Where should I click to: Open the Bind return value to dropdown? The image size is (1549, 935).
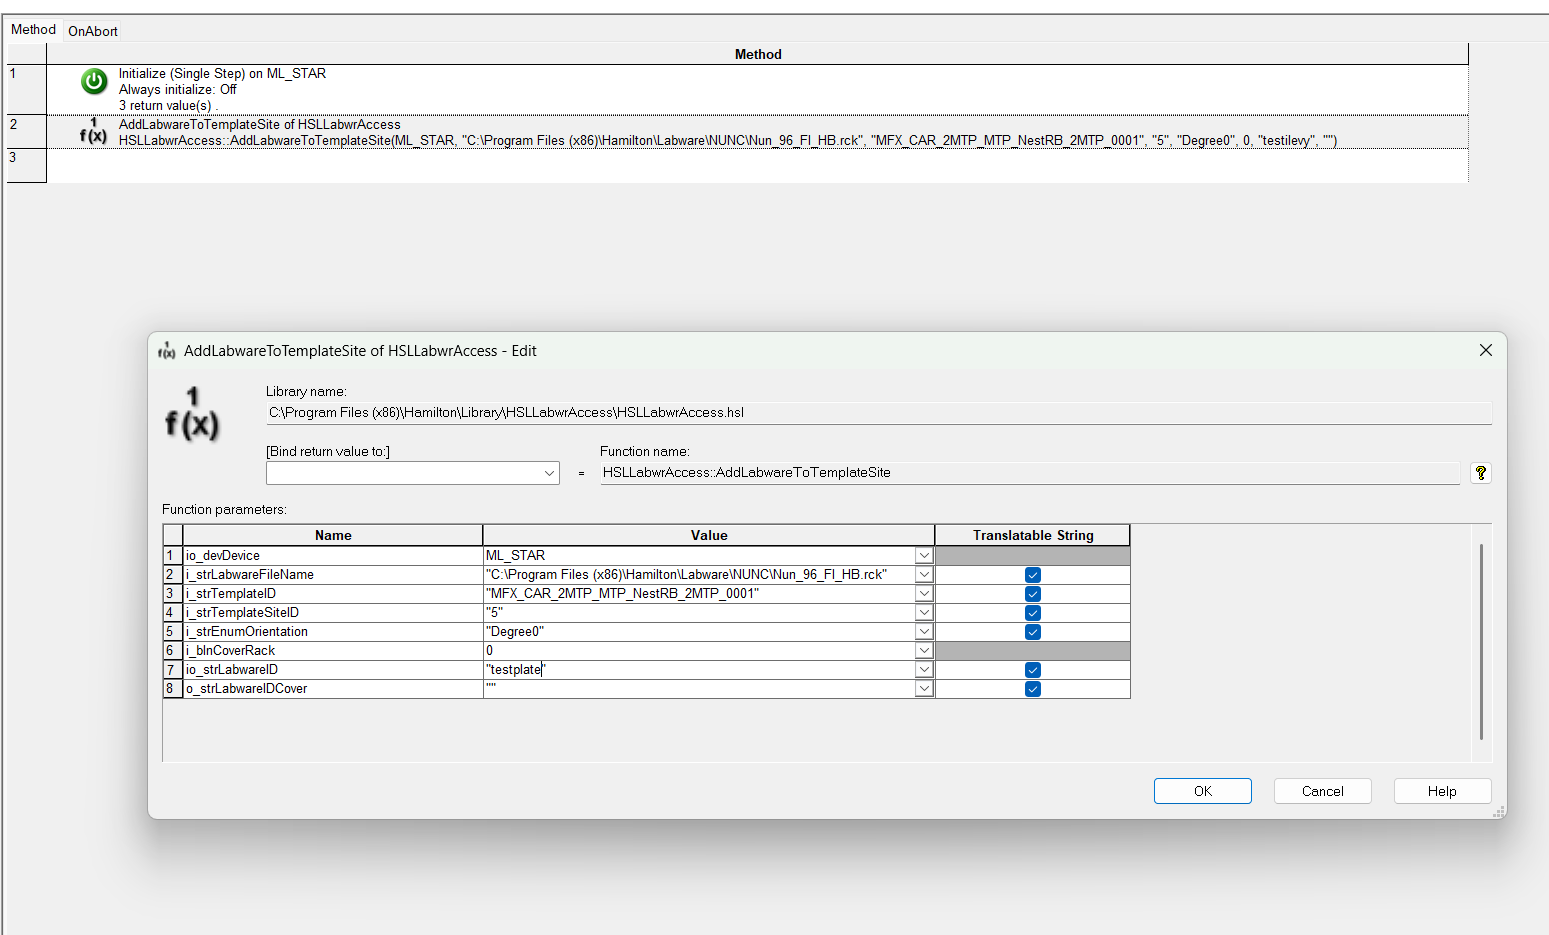click(x=549, y=473)
